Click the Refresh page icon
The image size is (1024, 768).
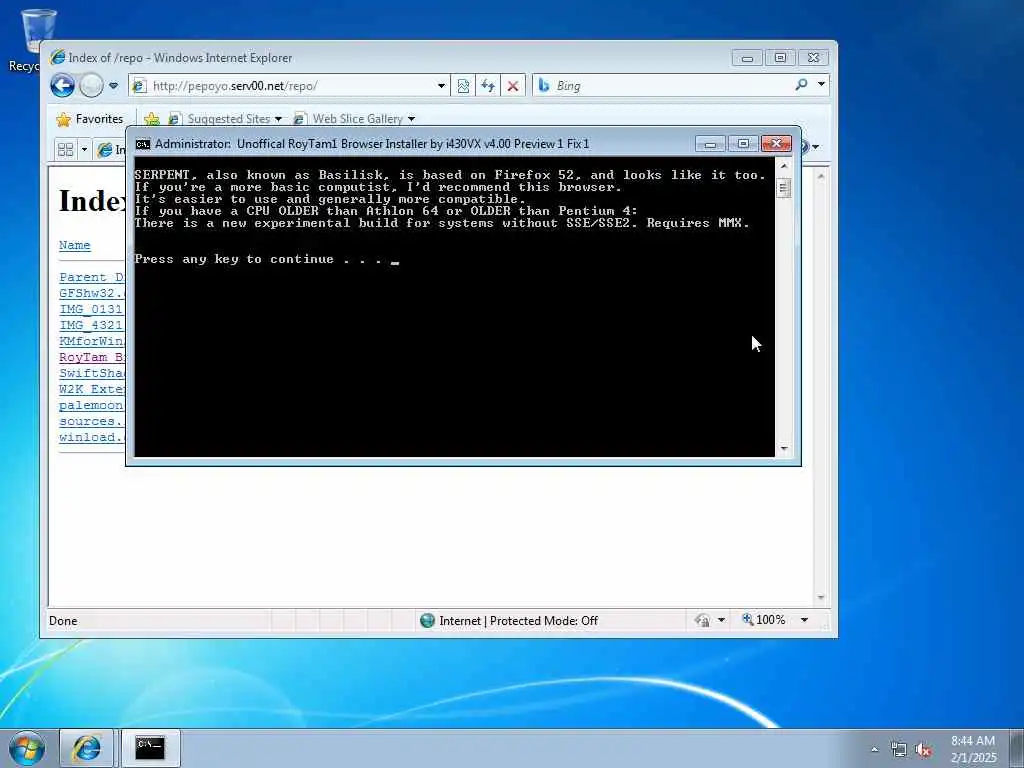point(488,86)
